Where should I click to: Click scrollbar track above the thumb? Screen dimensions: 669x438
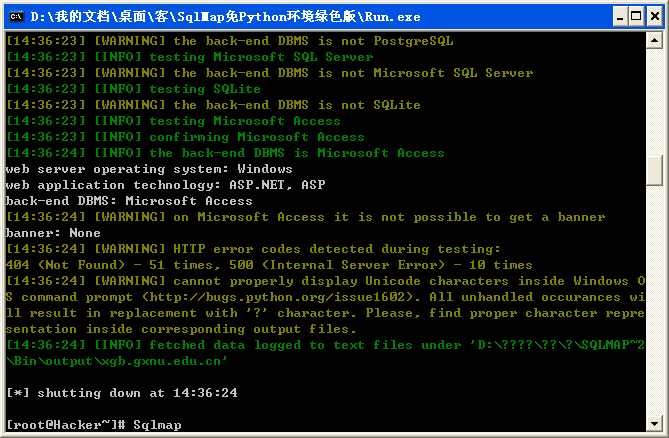tap(654, 102)
